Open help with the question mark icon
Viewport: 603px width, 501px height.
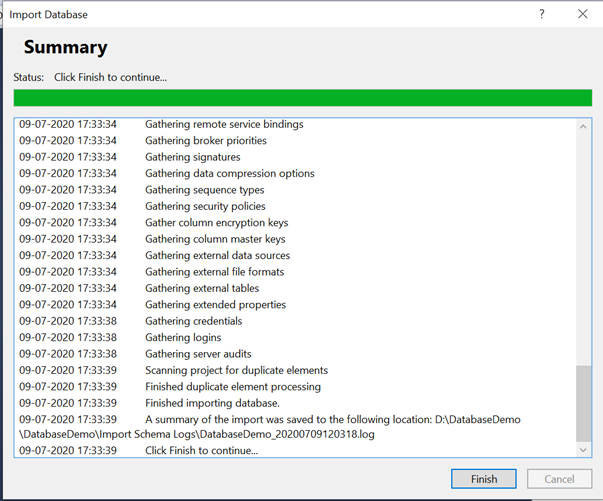542,14
